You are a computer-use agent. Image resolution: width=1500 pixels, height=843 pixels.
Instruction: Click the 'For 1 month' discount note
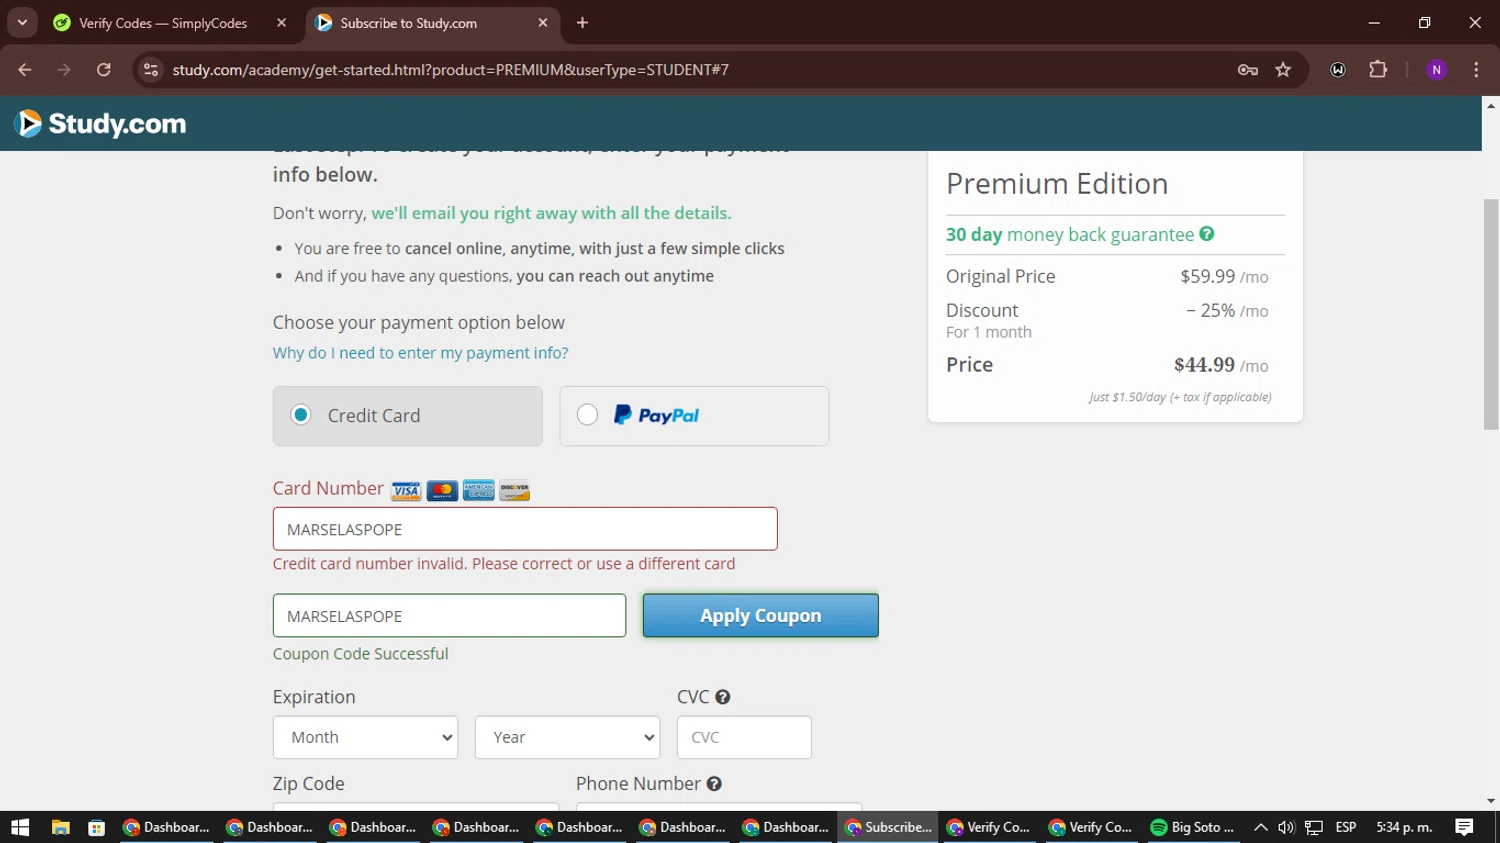[x=989, y=332]
